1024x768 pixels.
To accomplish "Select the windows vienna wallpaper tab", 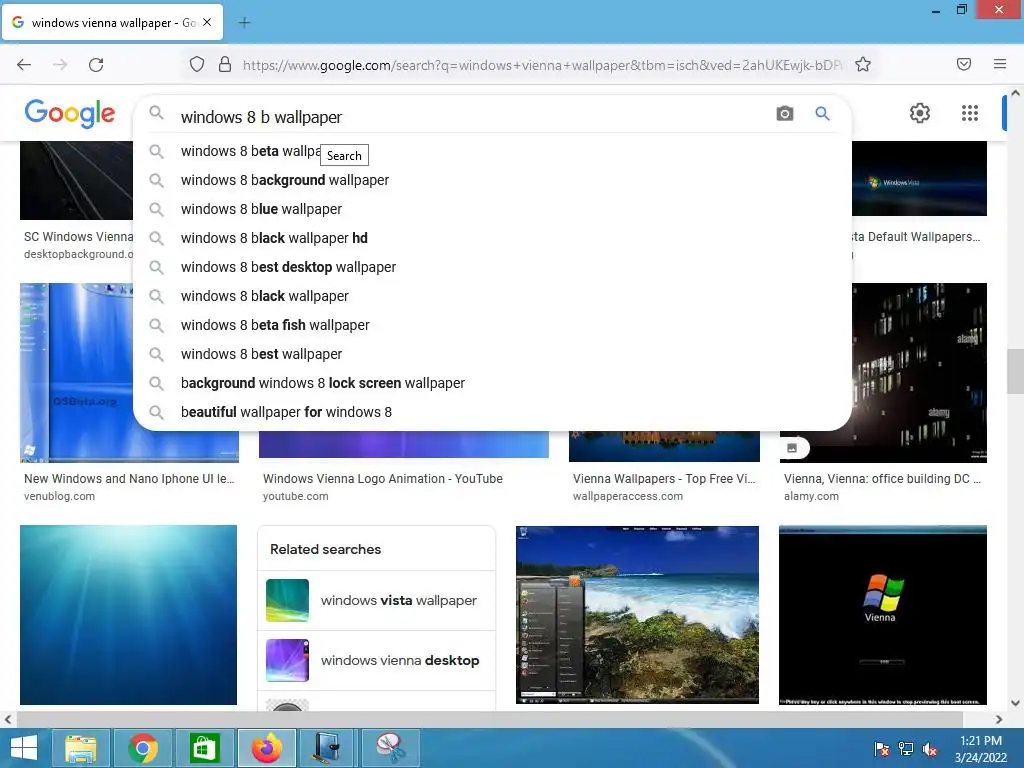I will click(x=112, y=22).
